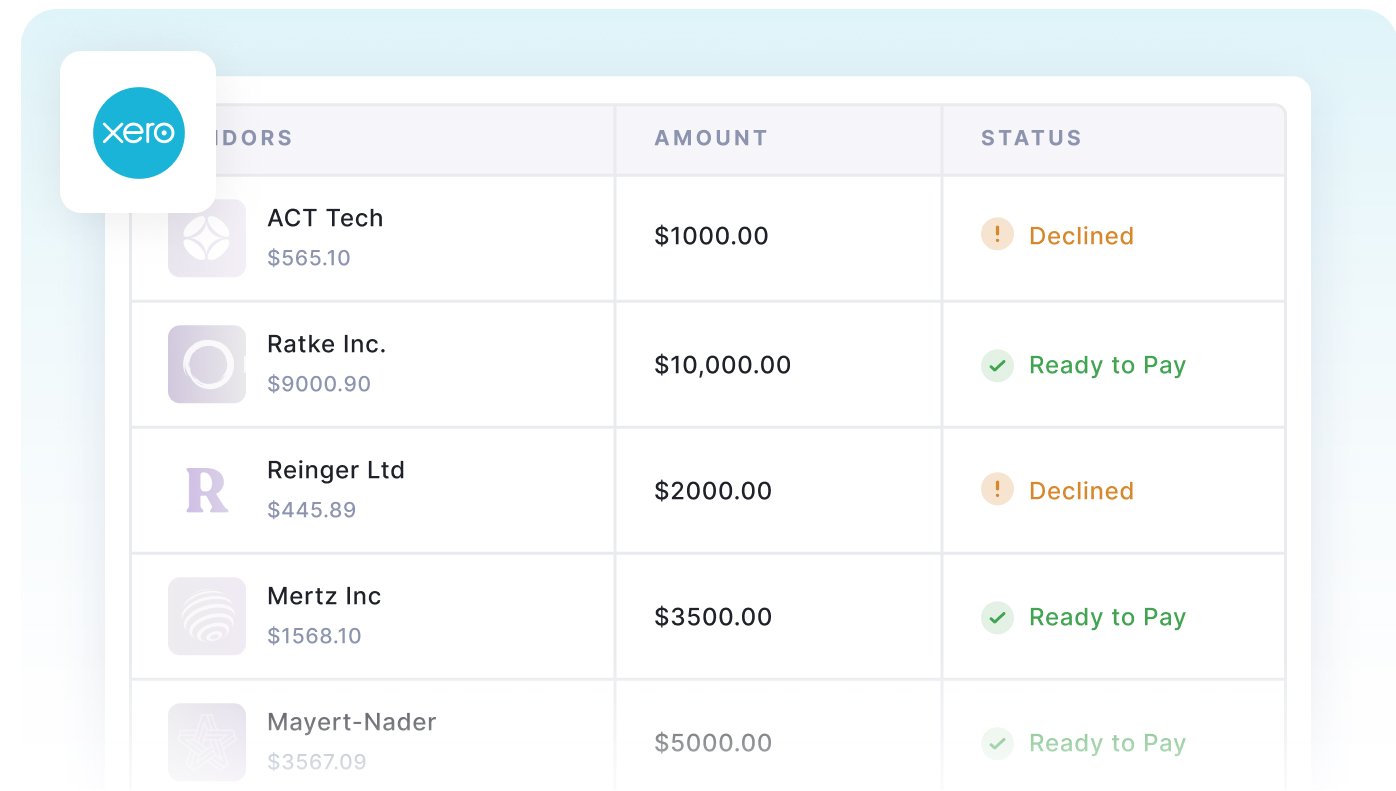This screenshot has height=791, width=1396.
Task: Click the Xero logo icon
Action: [139, 133]
